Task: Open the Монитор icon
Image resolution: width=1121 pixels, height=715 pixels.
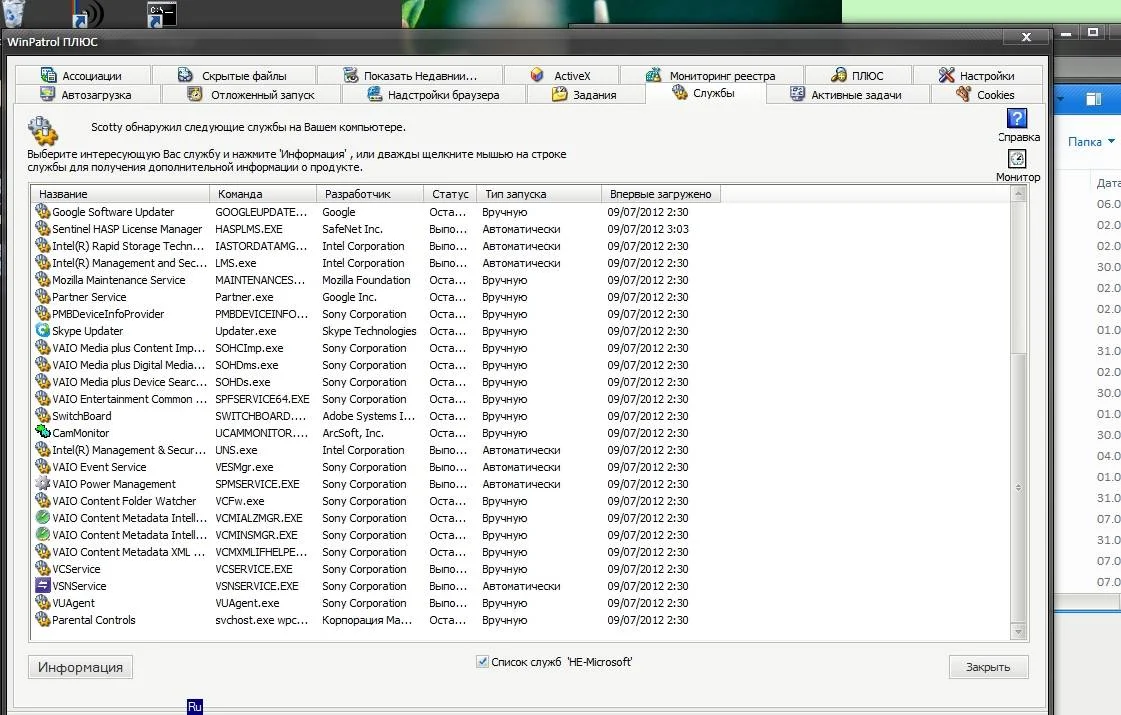Action: 1017,159
